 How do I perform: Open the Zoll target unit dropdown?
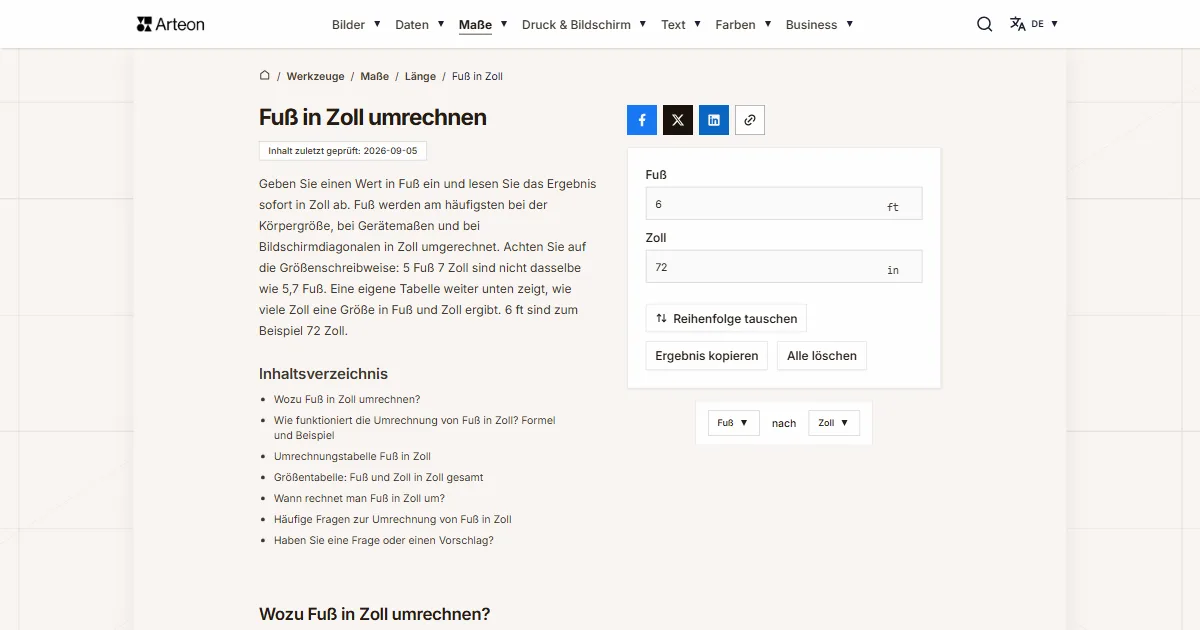pyautogui.click(x=834, y=423)
